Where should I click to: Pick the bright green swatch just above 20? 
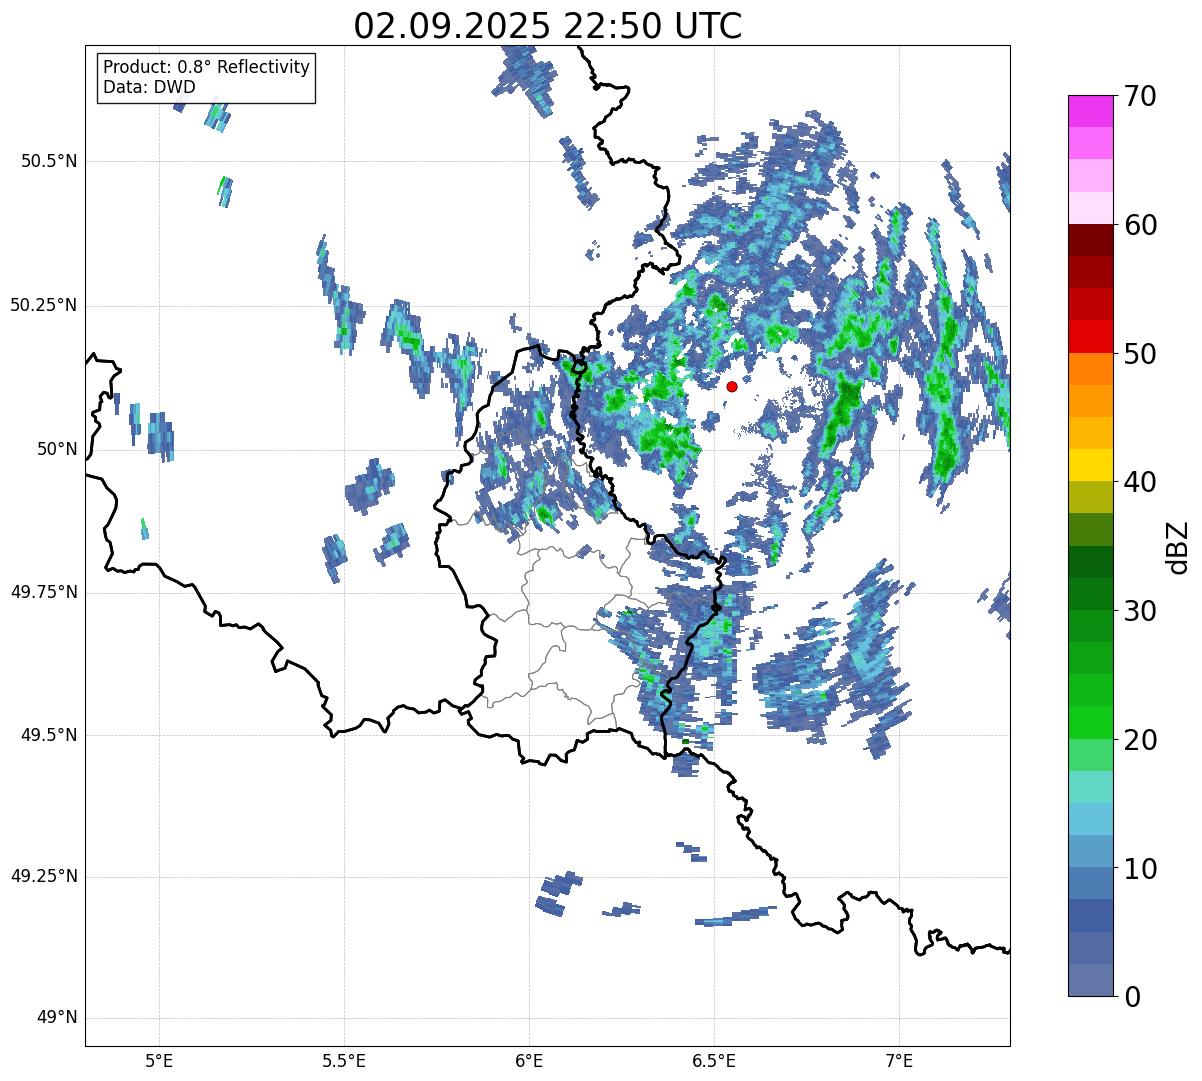(1091, 722)
